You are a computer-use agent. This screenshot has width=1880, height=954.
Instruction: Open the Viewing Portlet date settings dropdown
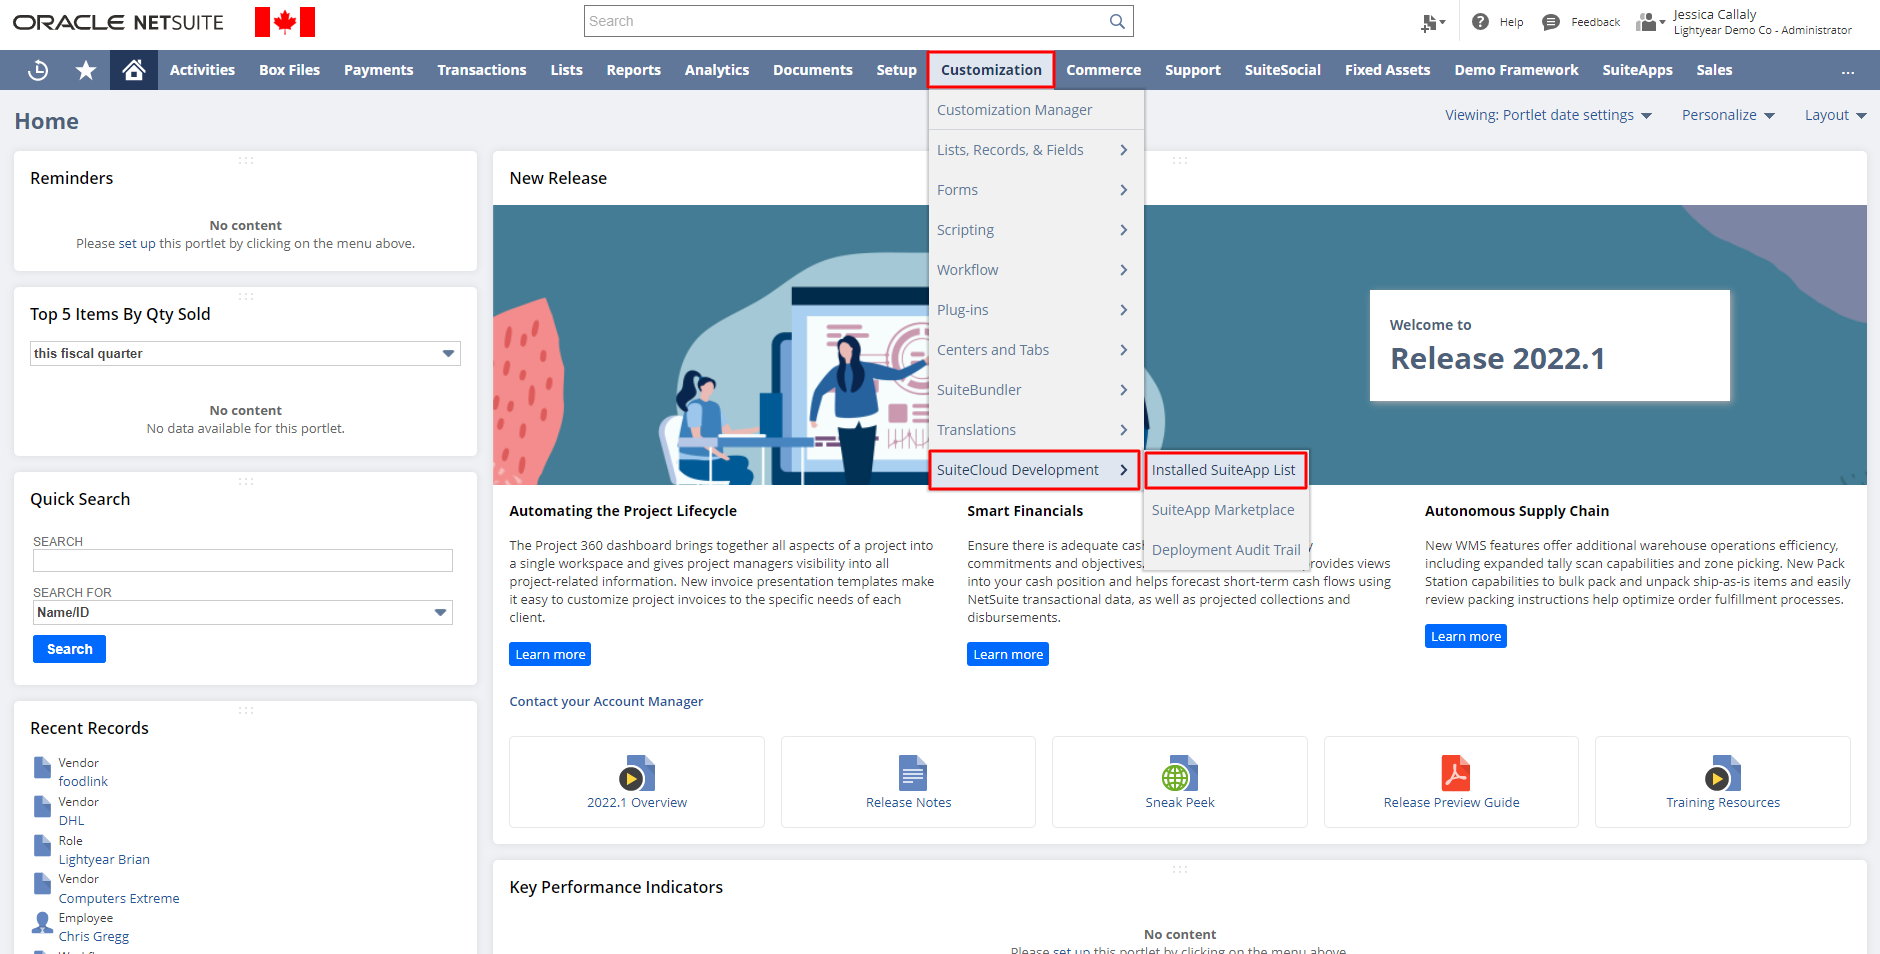pos(1548,115)
